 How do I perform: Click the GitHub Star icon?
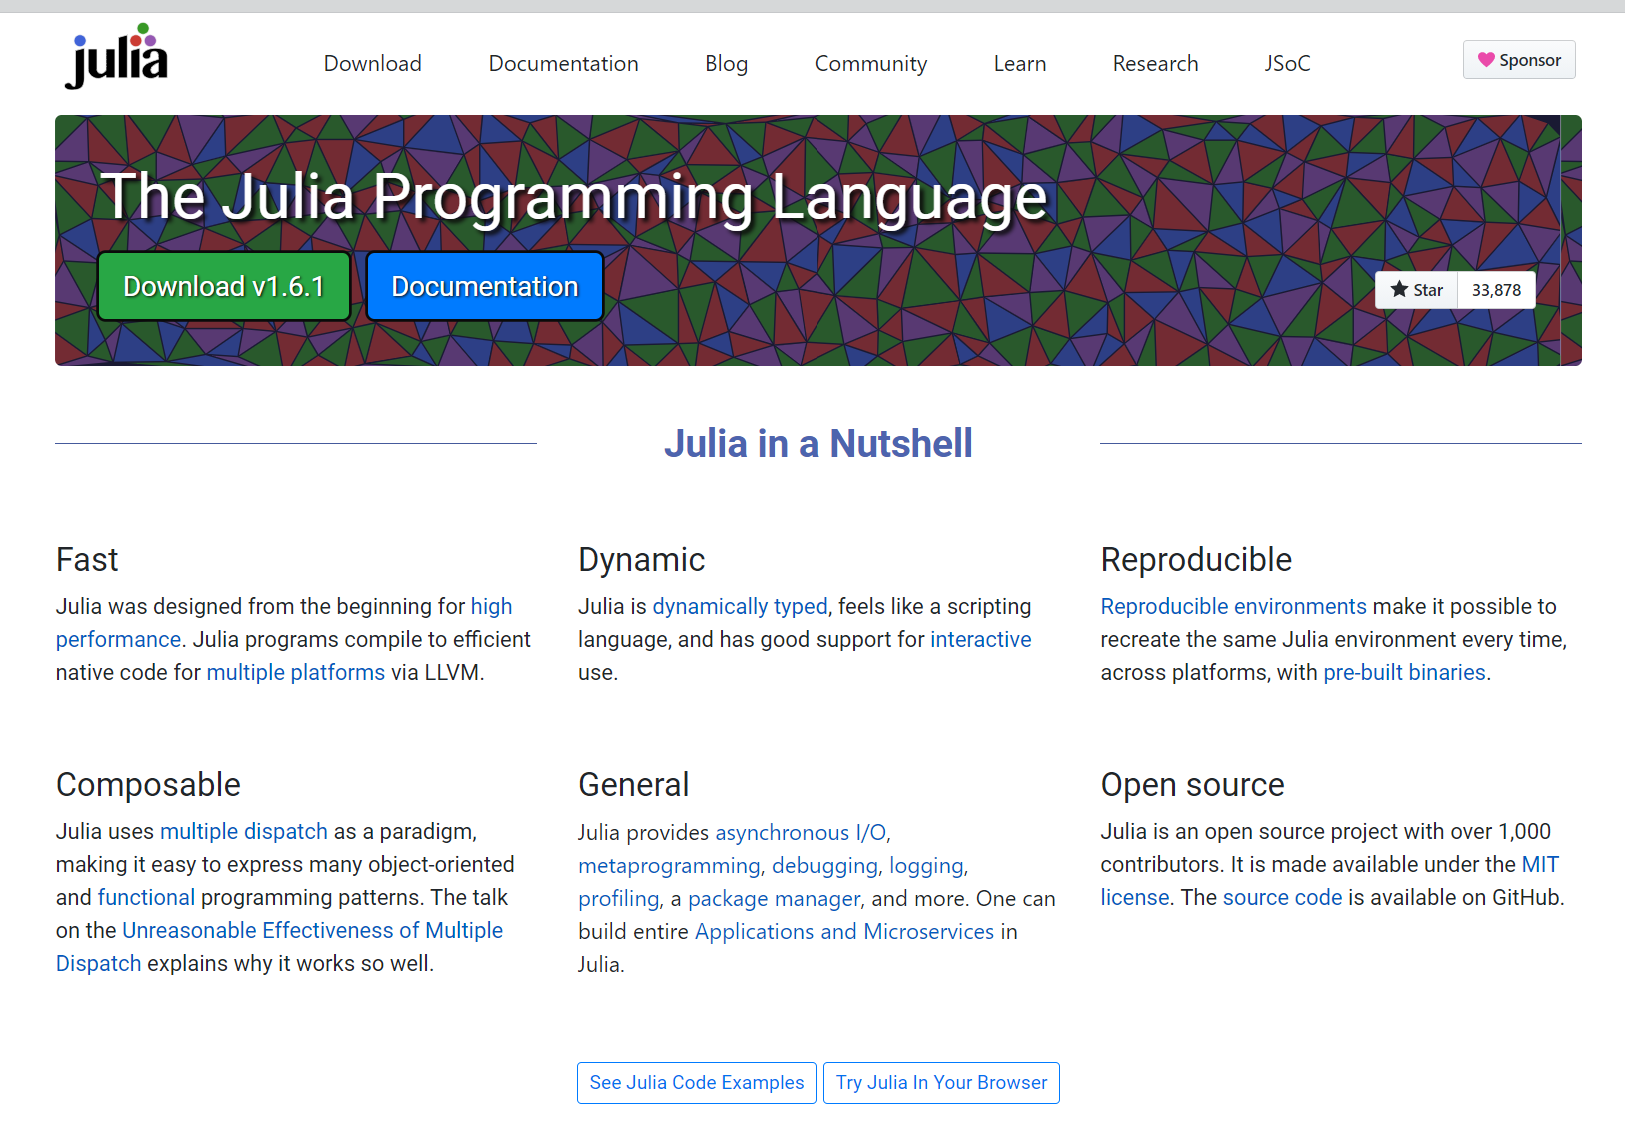click(1399, 289)
